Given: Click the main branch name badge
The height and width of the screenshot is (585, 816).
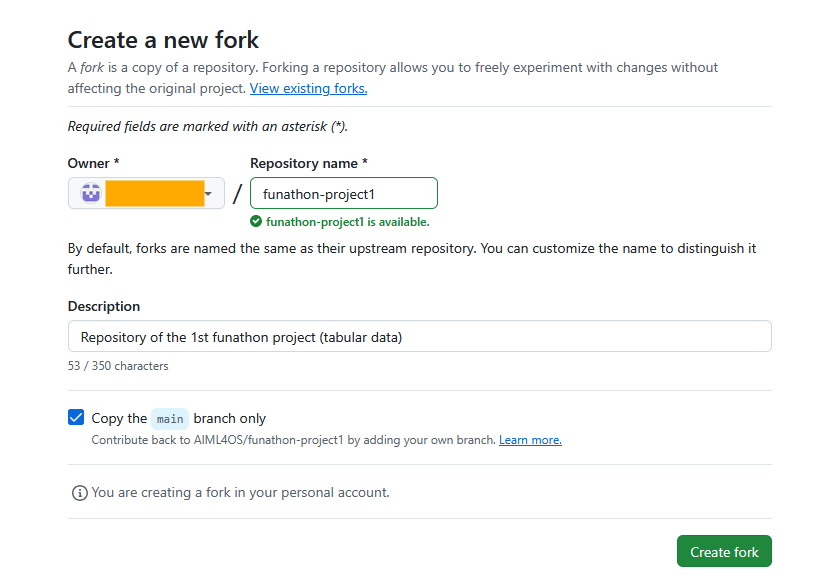Looking at the screenshot, I should click(170, 419).
